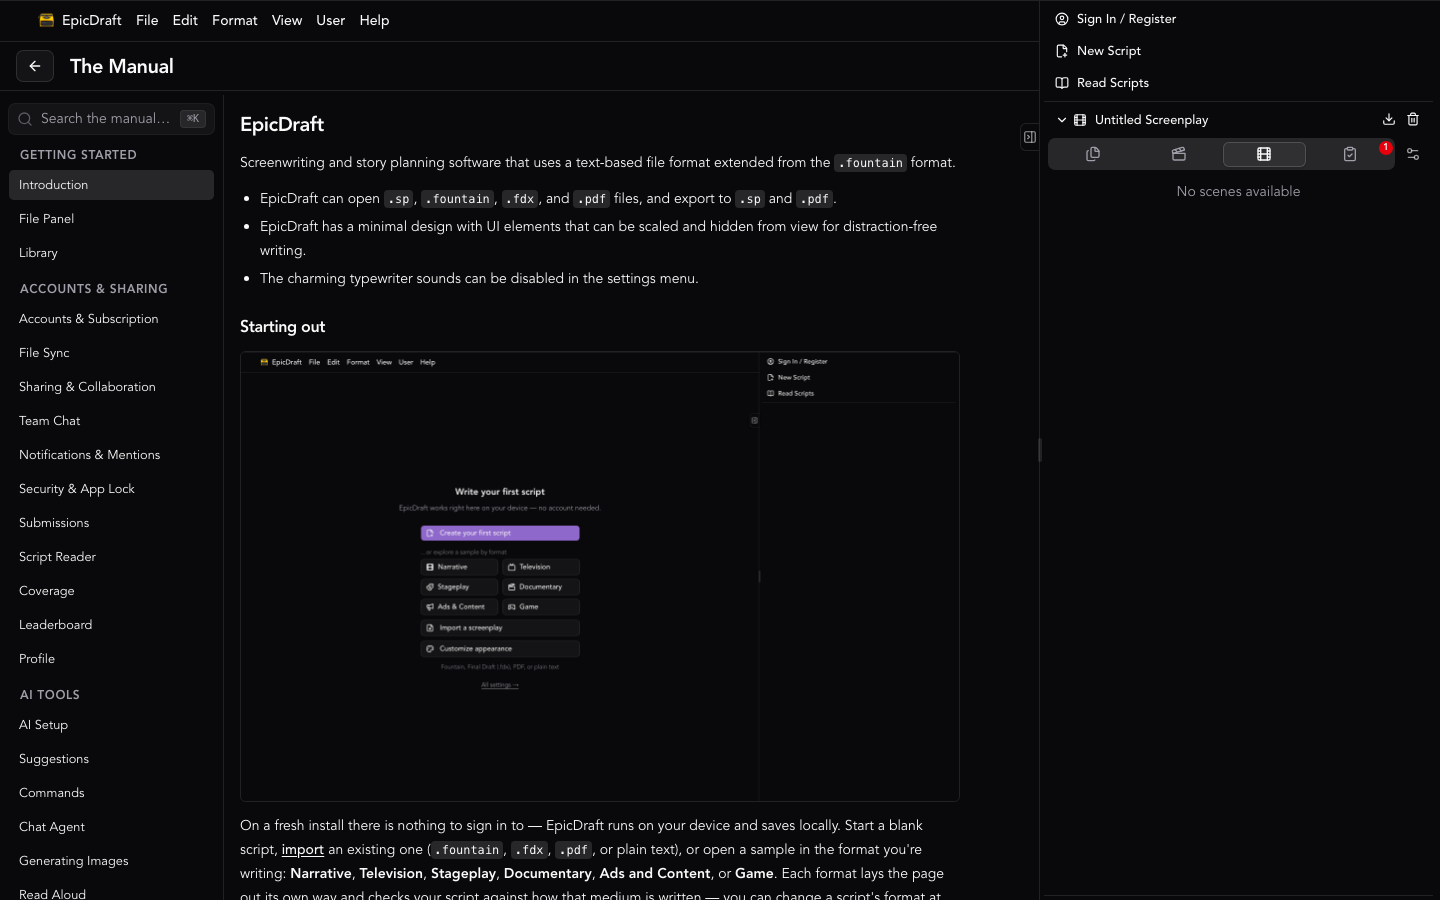The image size is (1440, 900).
Task: Click the magnifier icon in the manual search
Action: 25,119
